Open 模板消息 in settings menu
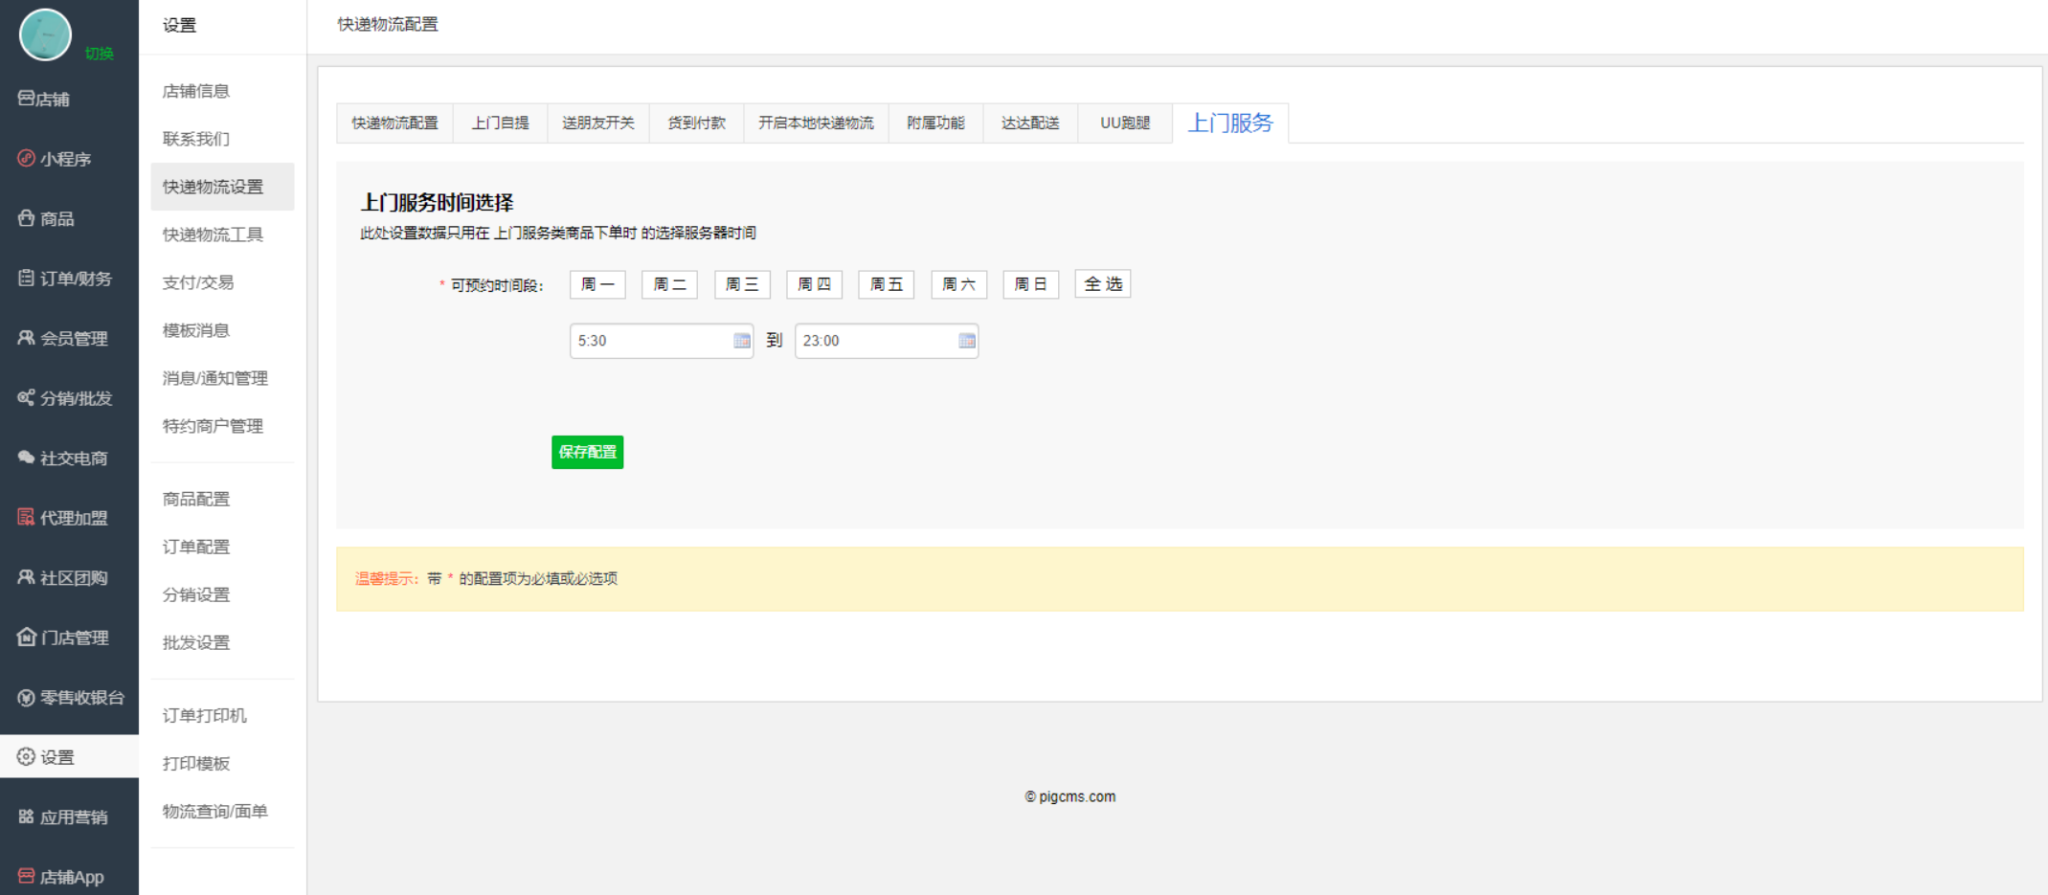This screenshot has width=2048, height=895. coord(196,331)
